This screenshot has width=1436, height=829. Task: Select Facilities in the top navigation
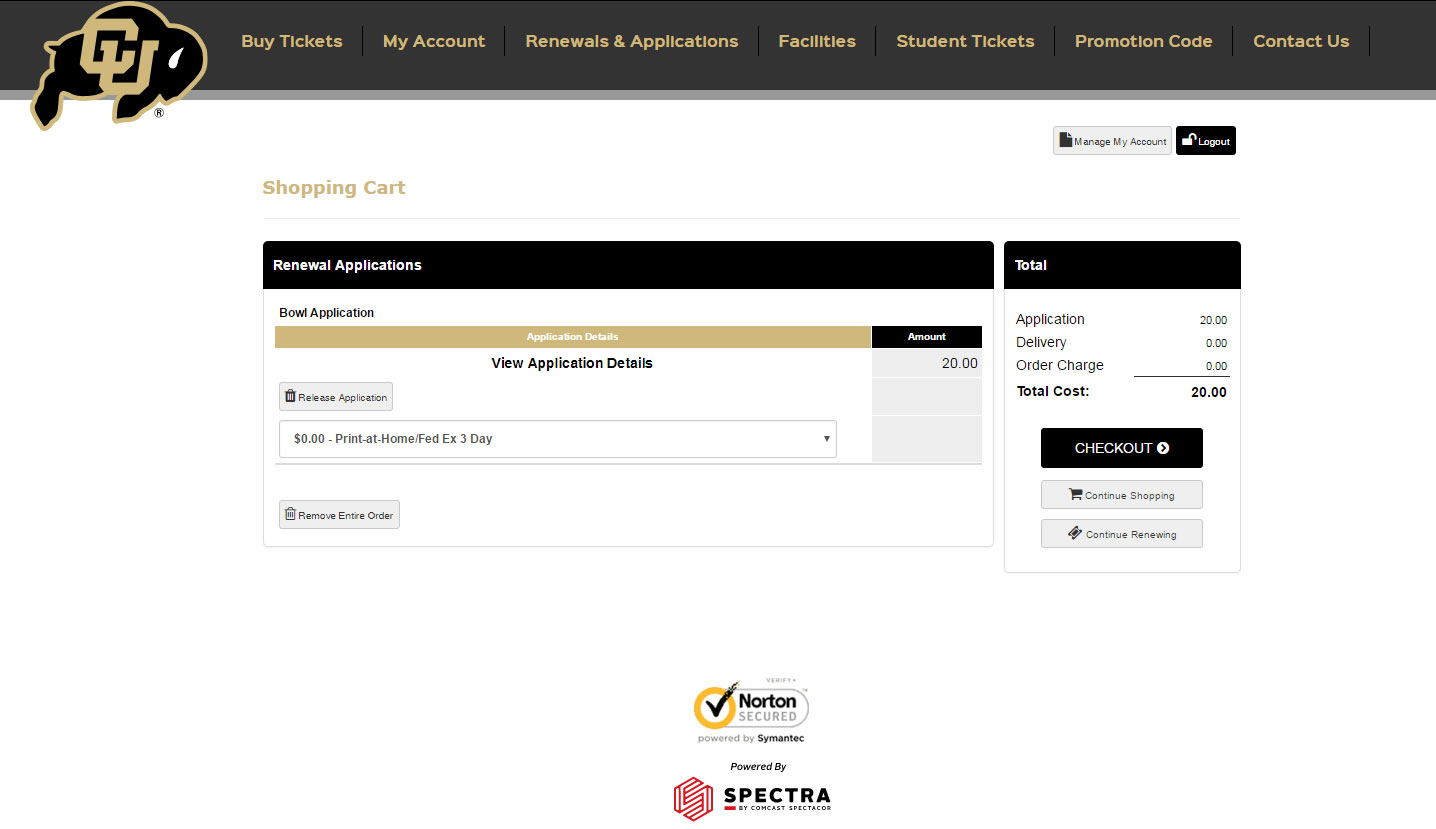click(x=817, y=41)
